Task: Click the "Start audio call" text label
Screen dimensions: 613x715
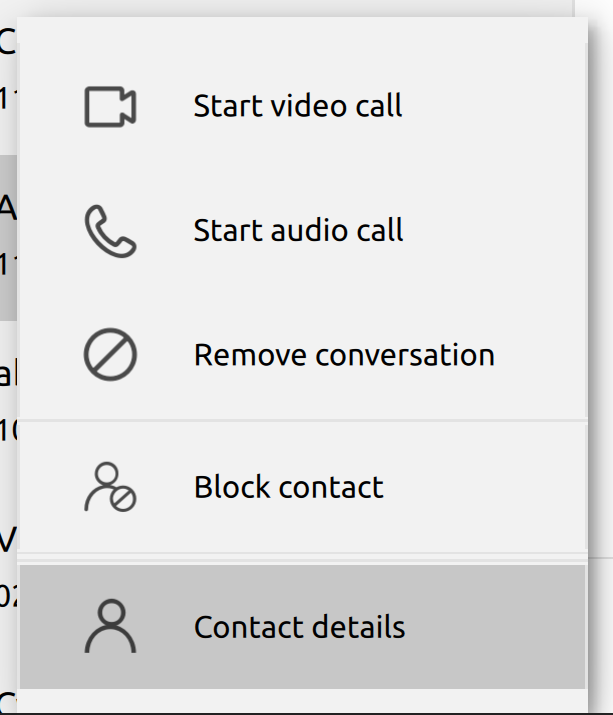Action: tap(298, 230)
